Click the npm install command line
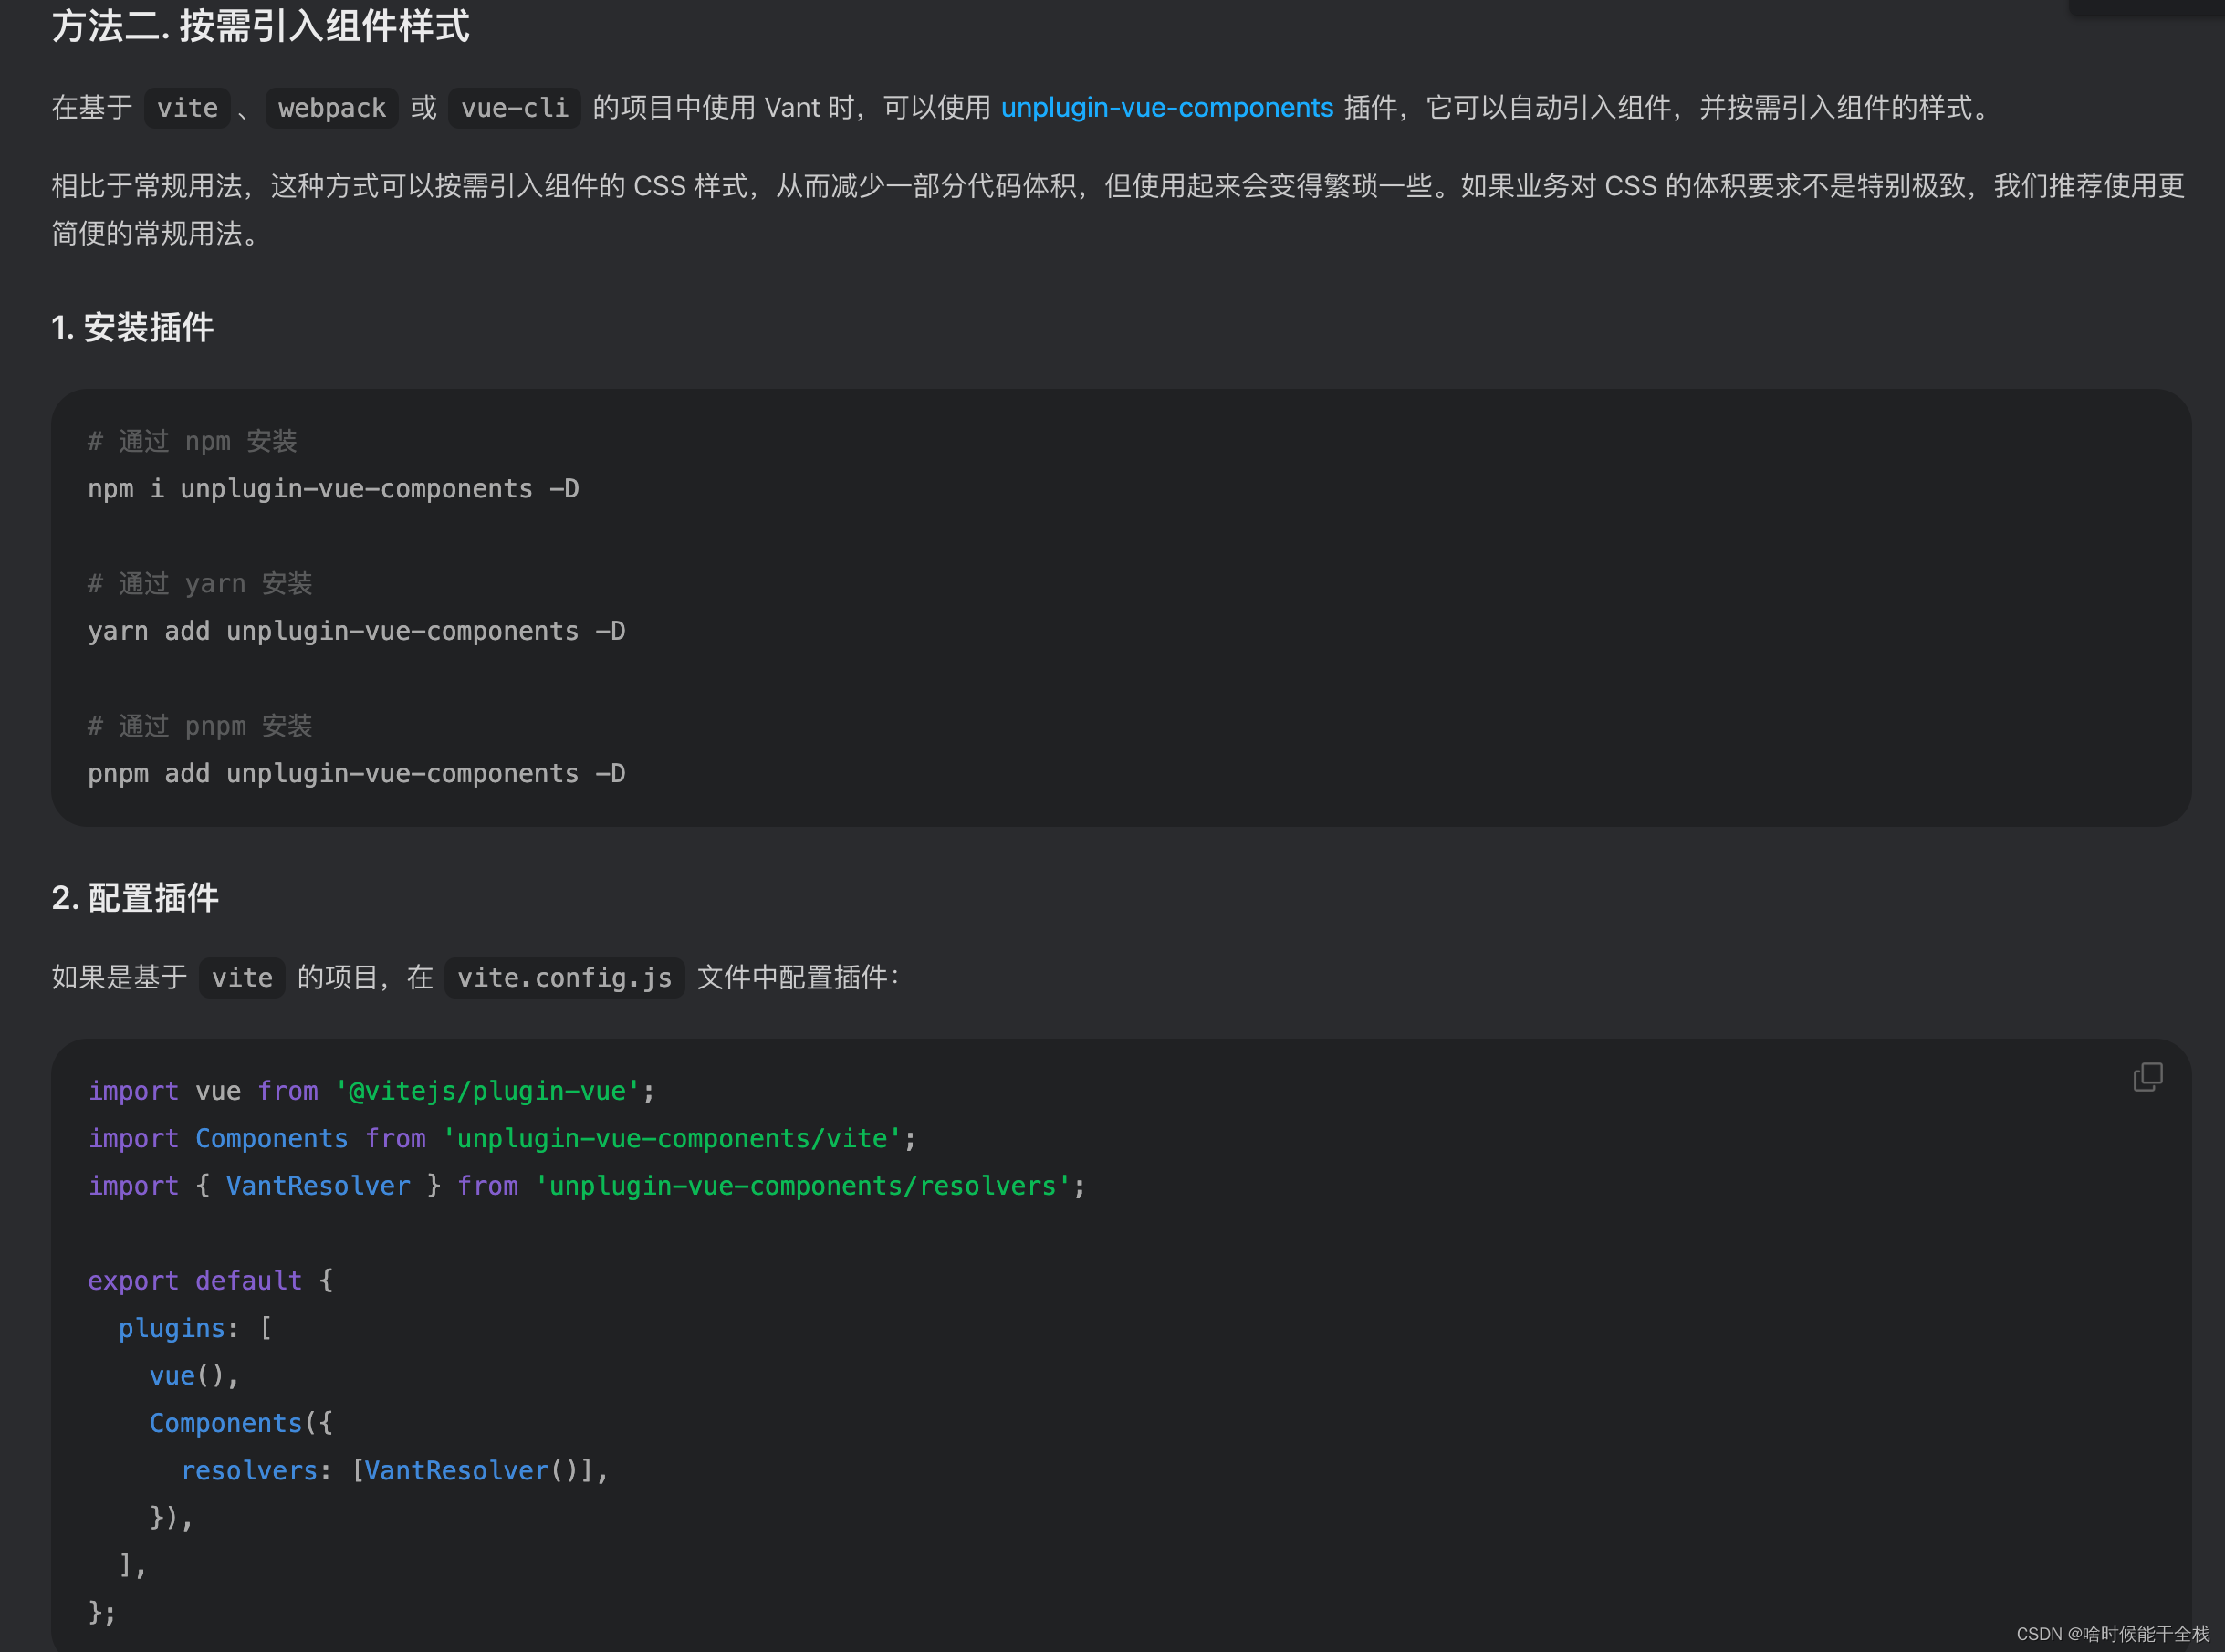 tap(333, 489)
